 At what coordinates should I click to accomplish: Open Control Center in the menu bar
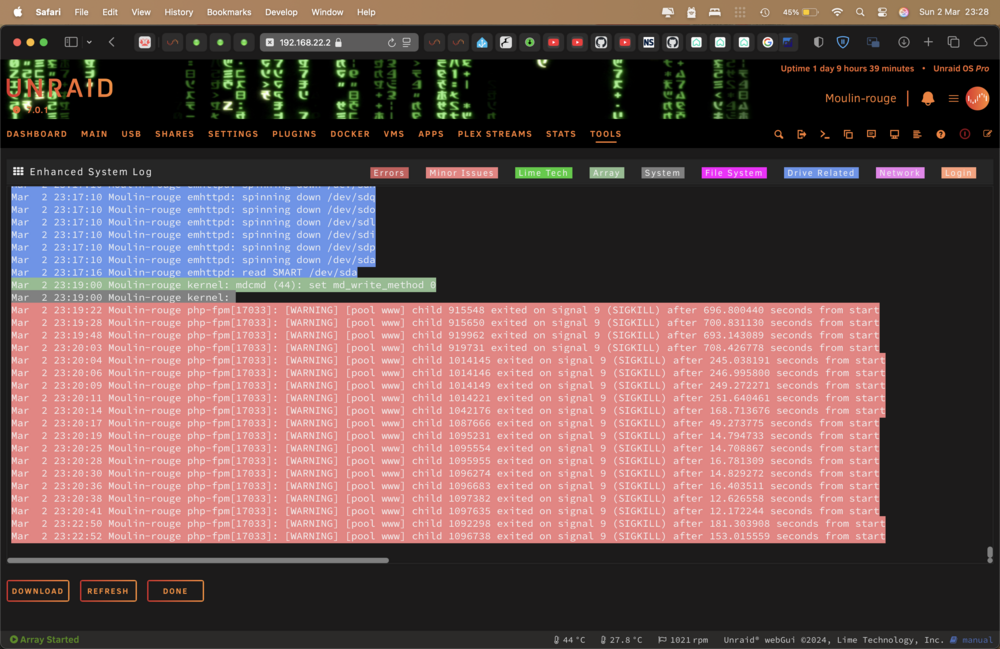click(x=882, y=12)
